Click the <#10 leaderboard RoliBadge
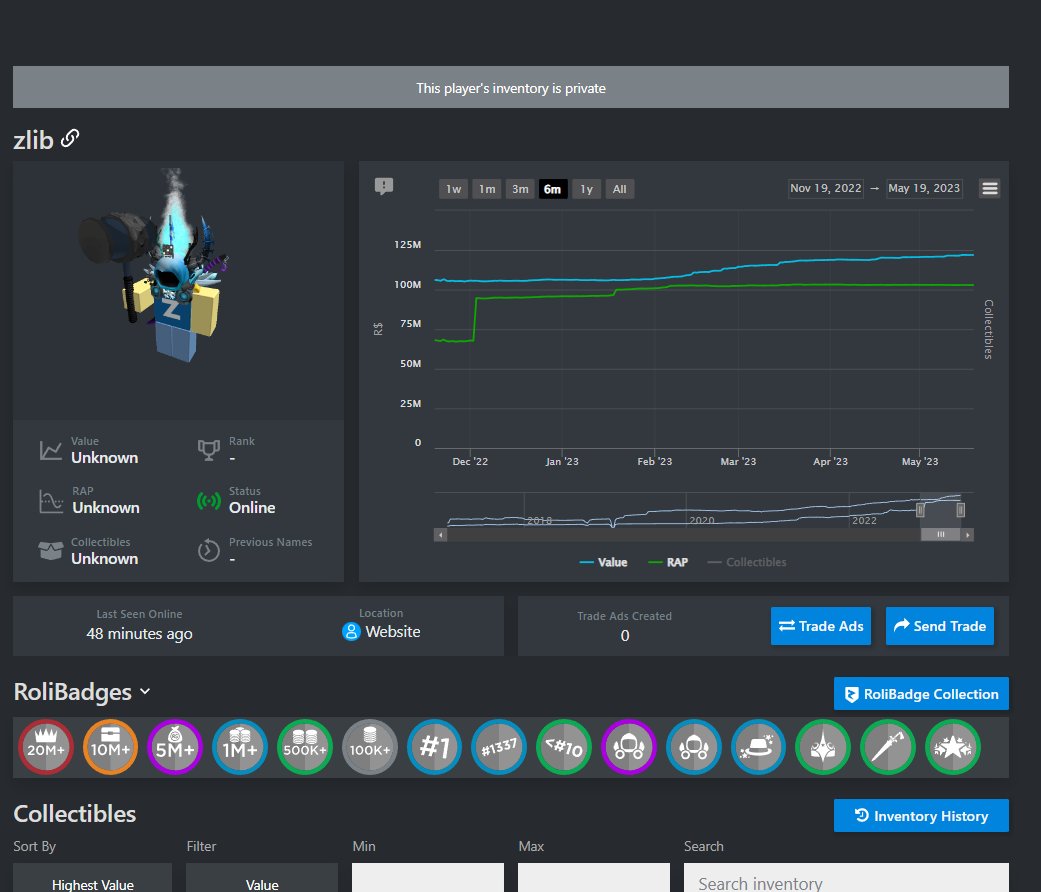The image size is (1041, 892). [x=564, y=747]
